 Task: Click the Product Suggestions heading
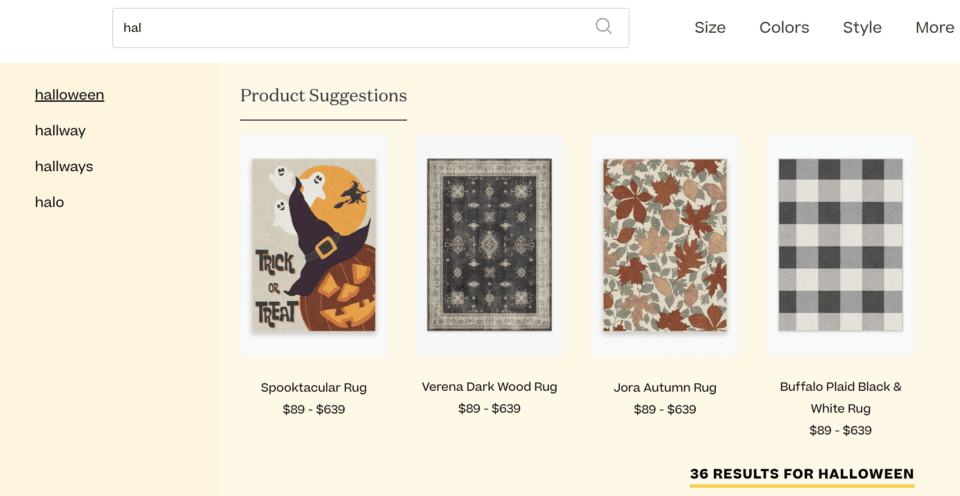tap(323, 96)
